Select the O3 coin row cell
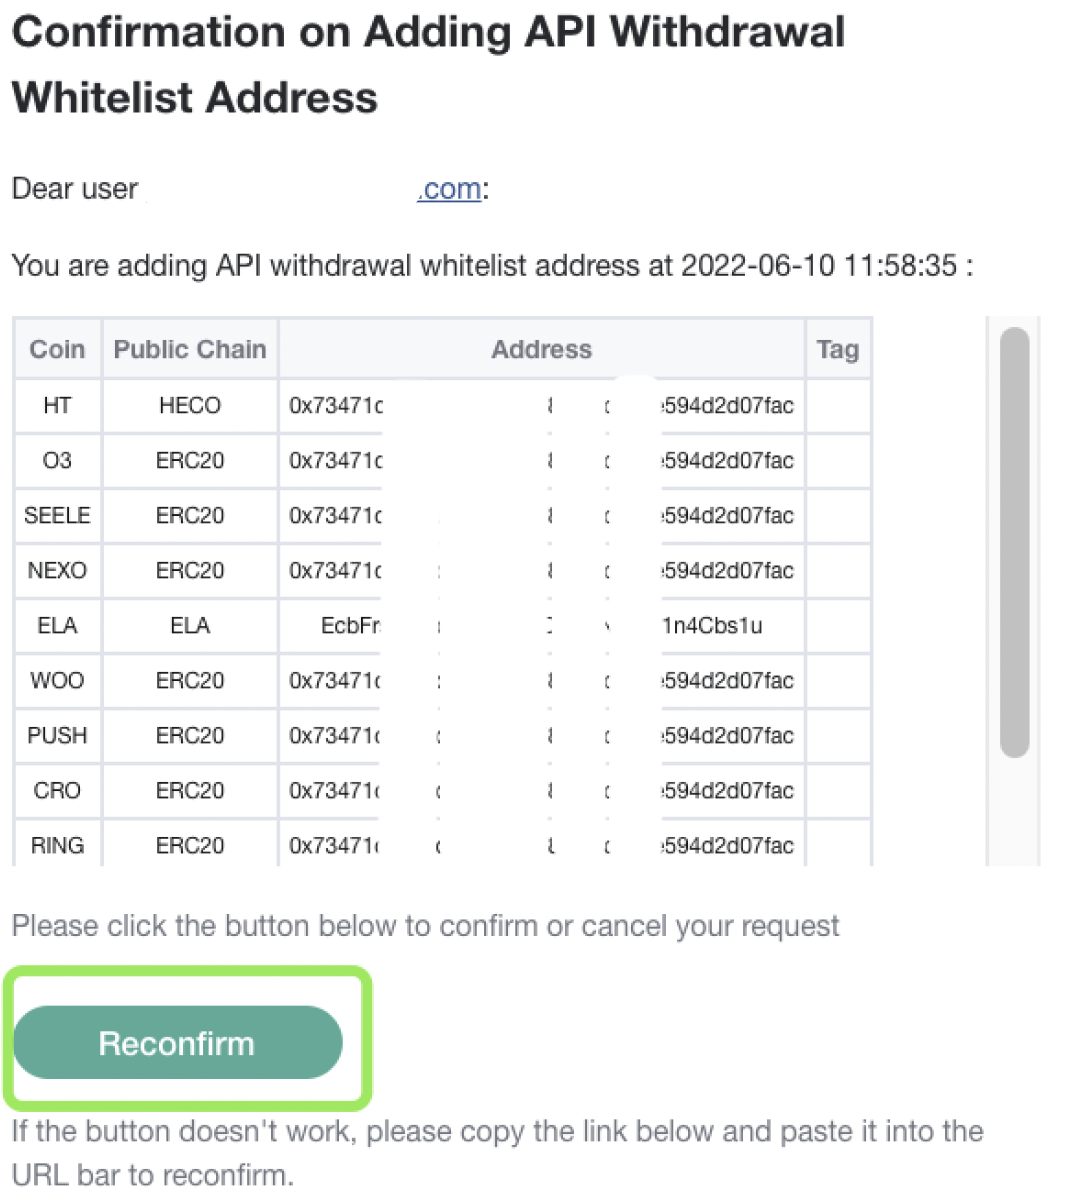 click(x=57, y=460)
